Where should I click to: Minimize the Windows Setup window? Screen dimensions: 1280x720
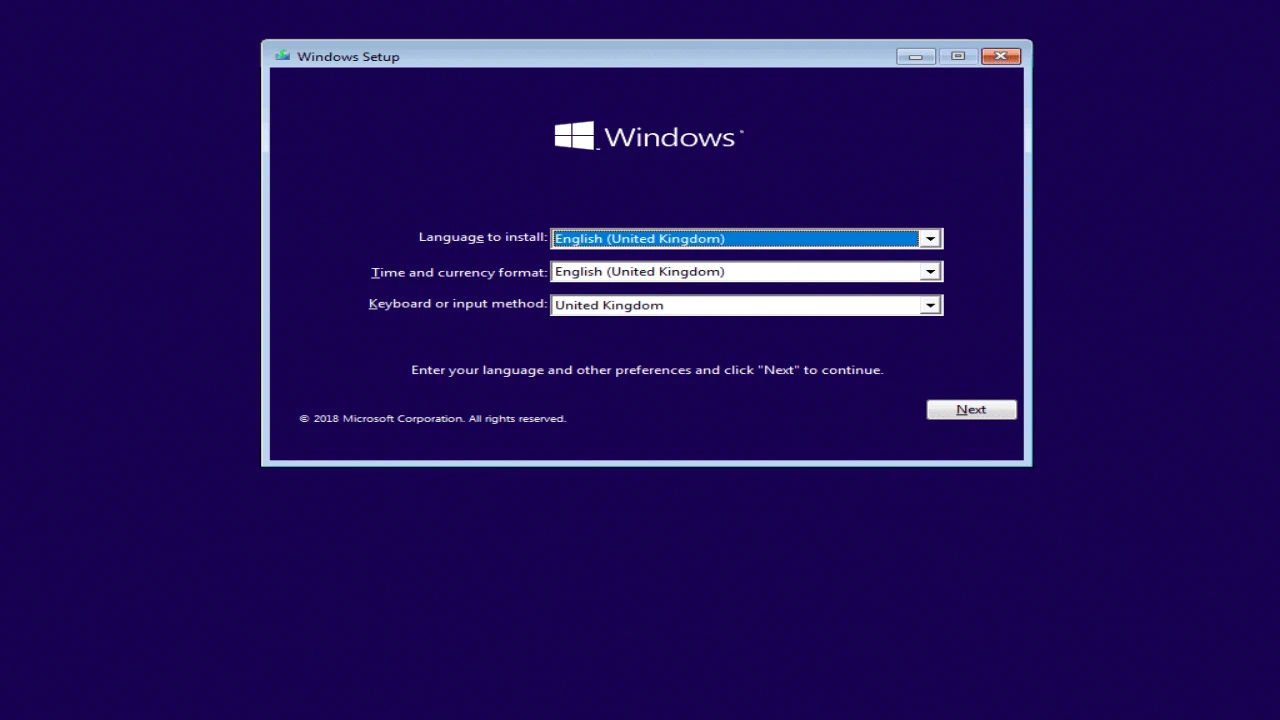click(x=915, y=56)
